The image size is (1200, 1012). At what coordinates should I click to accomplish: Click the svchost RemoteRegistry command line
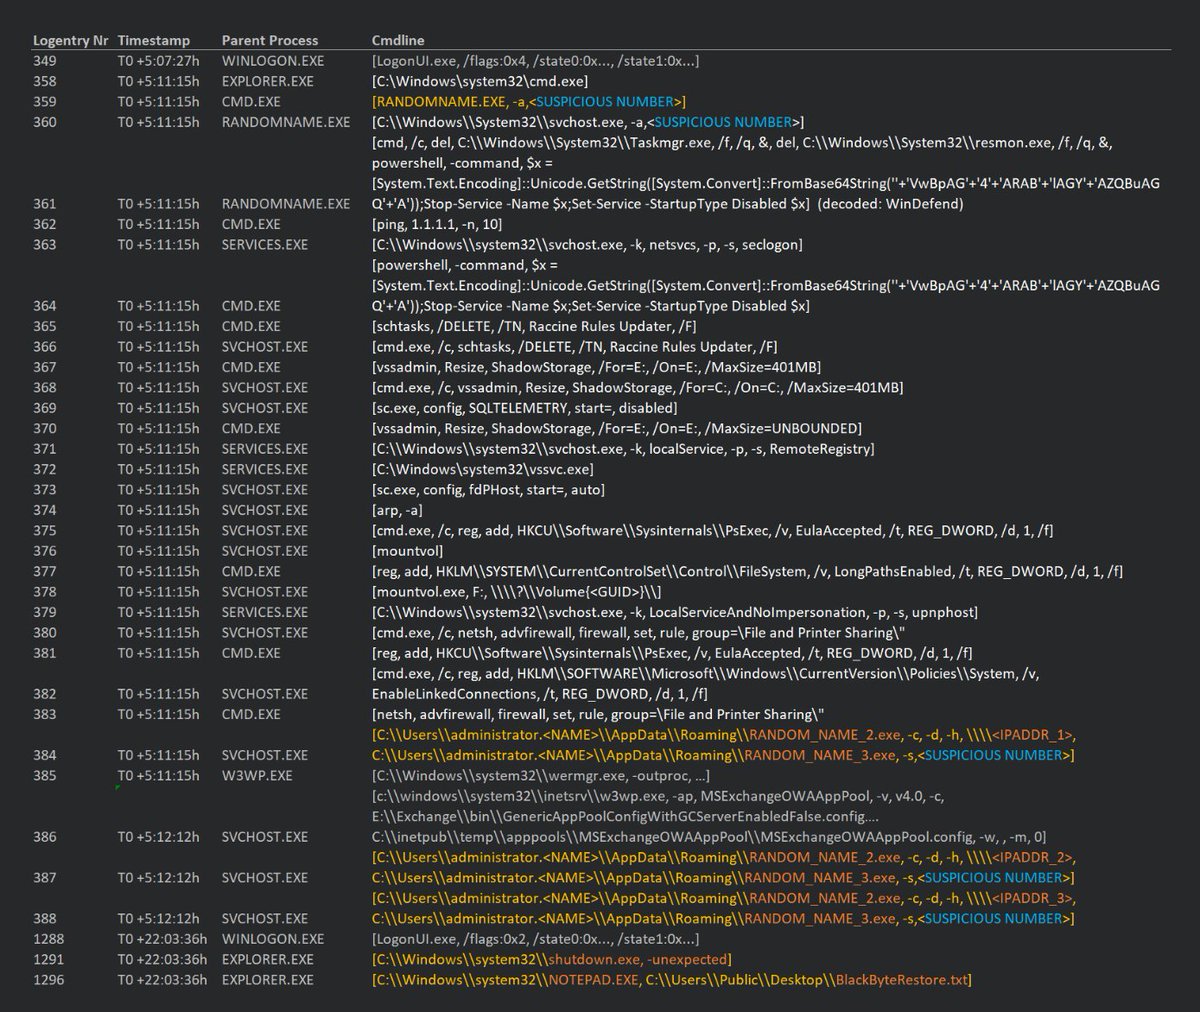click(623, 449)
